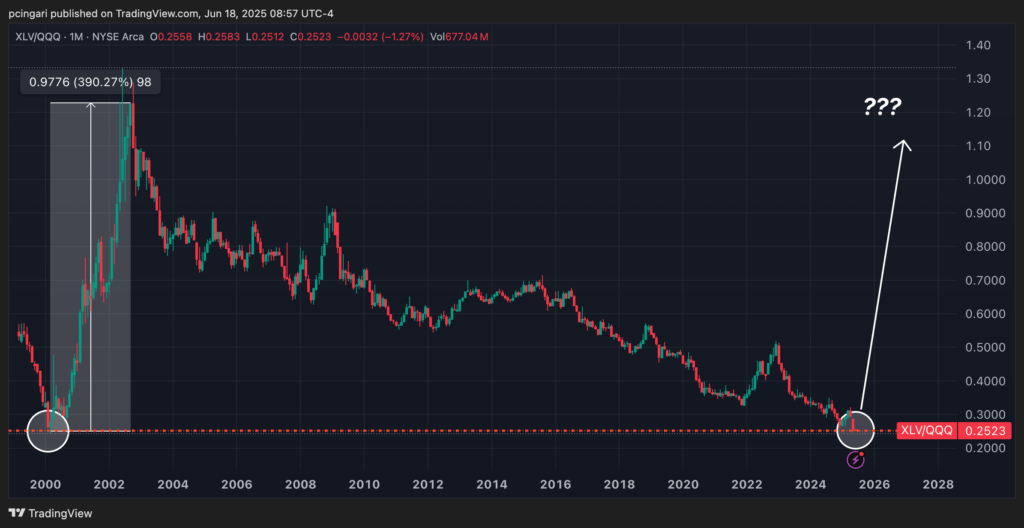
Task: Click the 2016 label on the time axis
Action: [x=555, y=486]
